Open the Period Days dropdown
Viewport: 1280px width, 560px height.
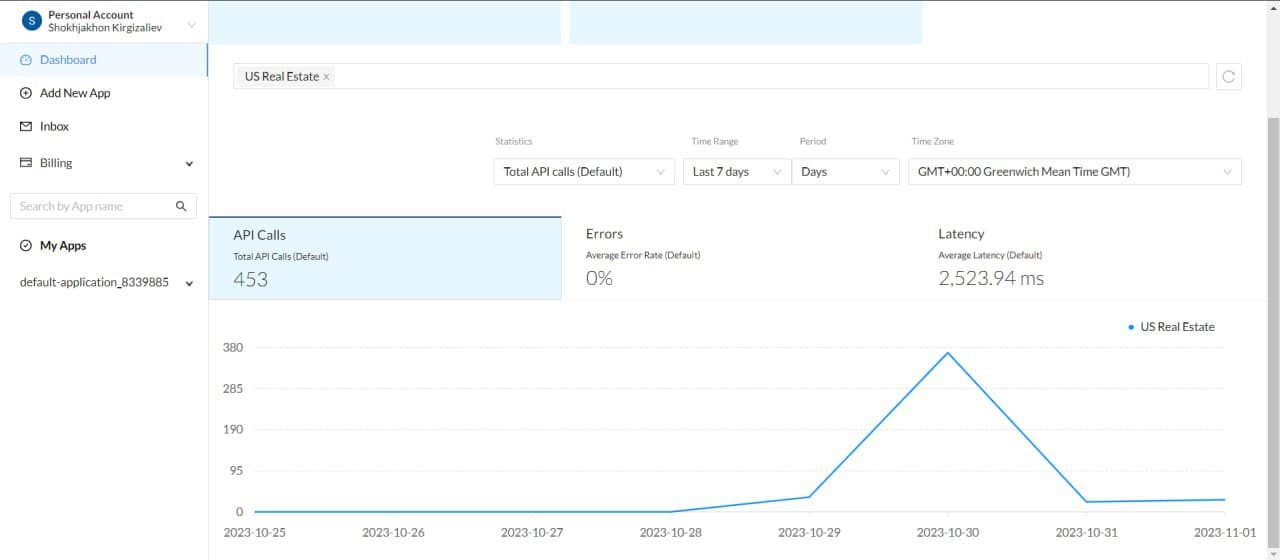pyautogui.click(x=844, y=172)
